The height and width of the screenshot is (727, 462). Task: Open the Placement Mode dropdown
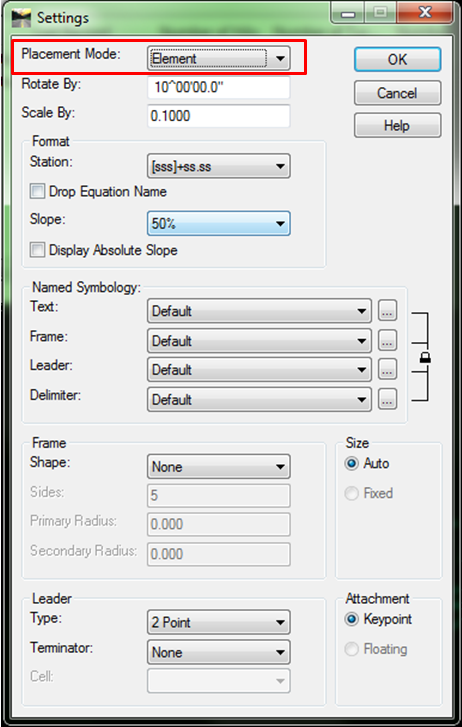219,58
